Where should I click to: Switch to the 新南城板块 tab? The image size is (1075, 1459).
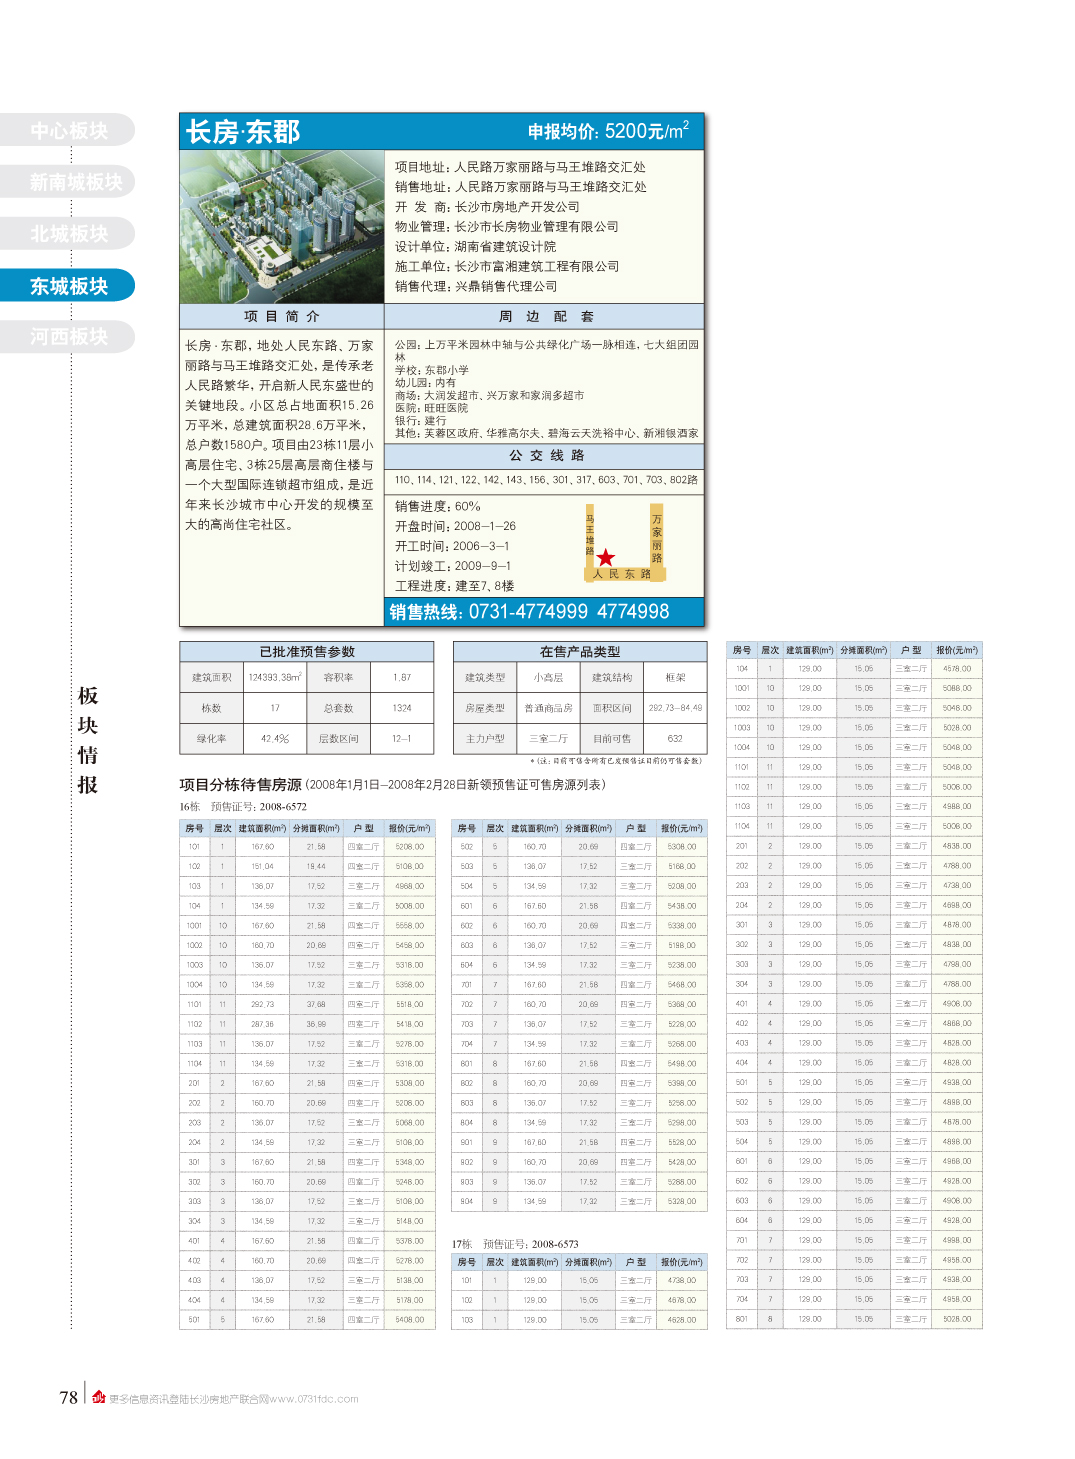click(75, 182)
